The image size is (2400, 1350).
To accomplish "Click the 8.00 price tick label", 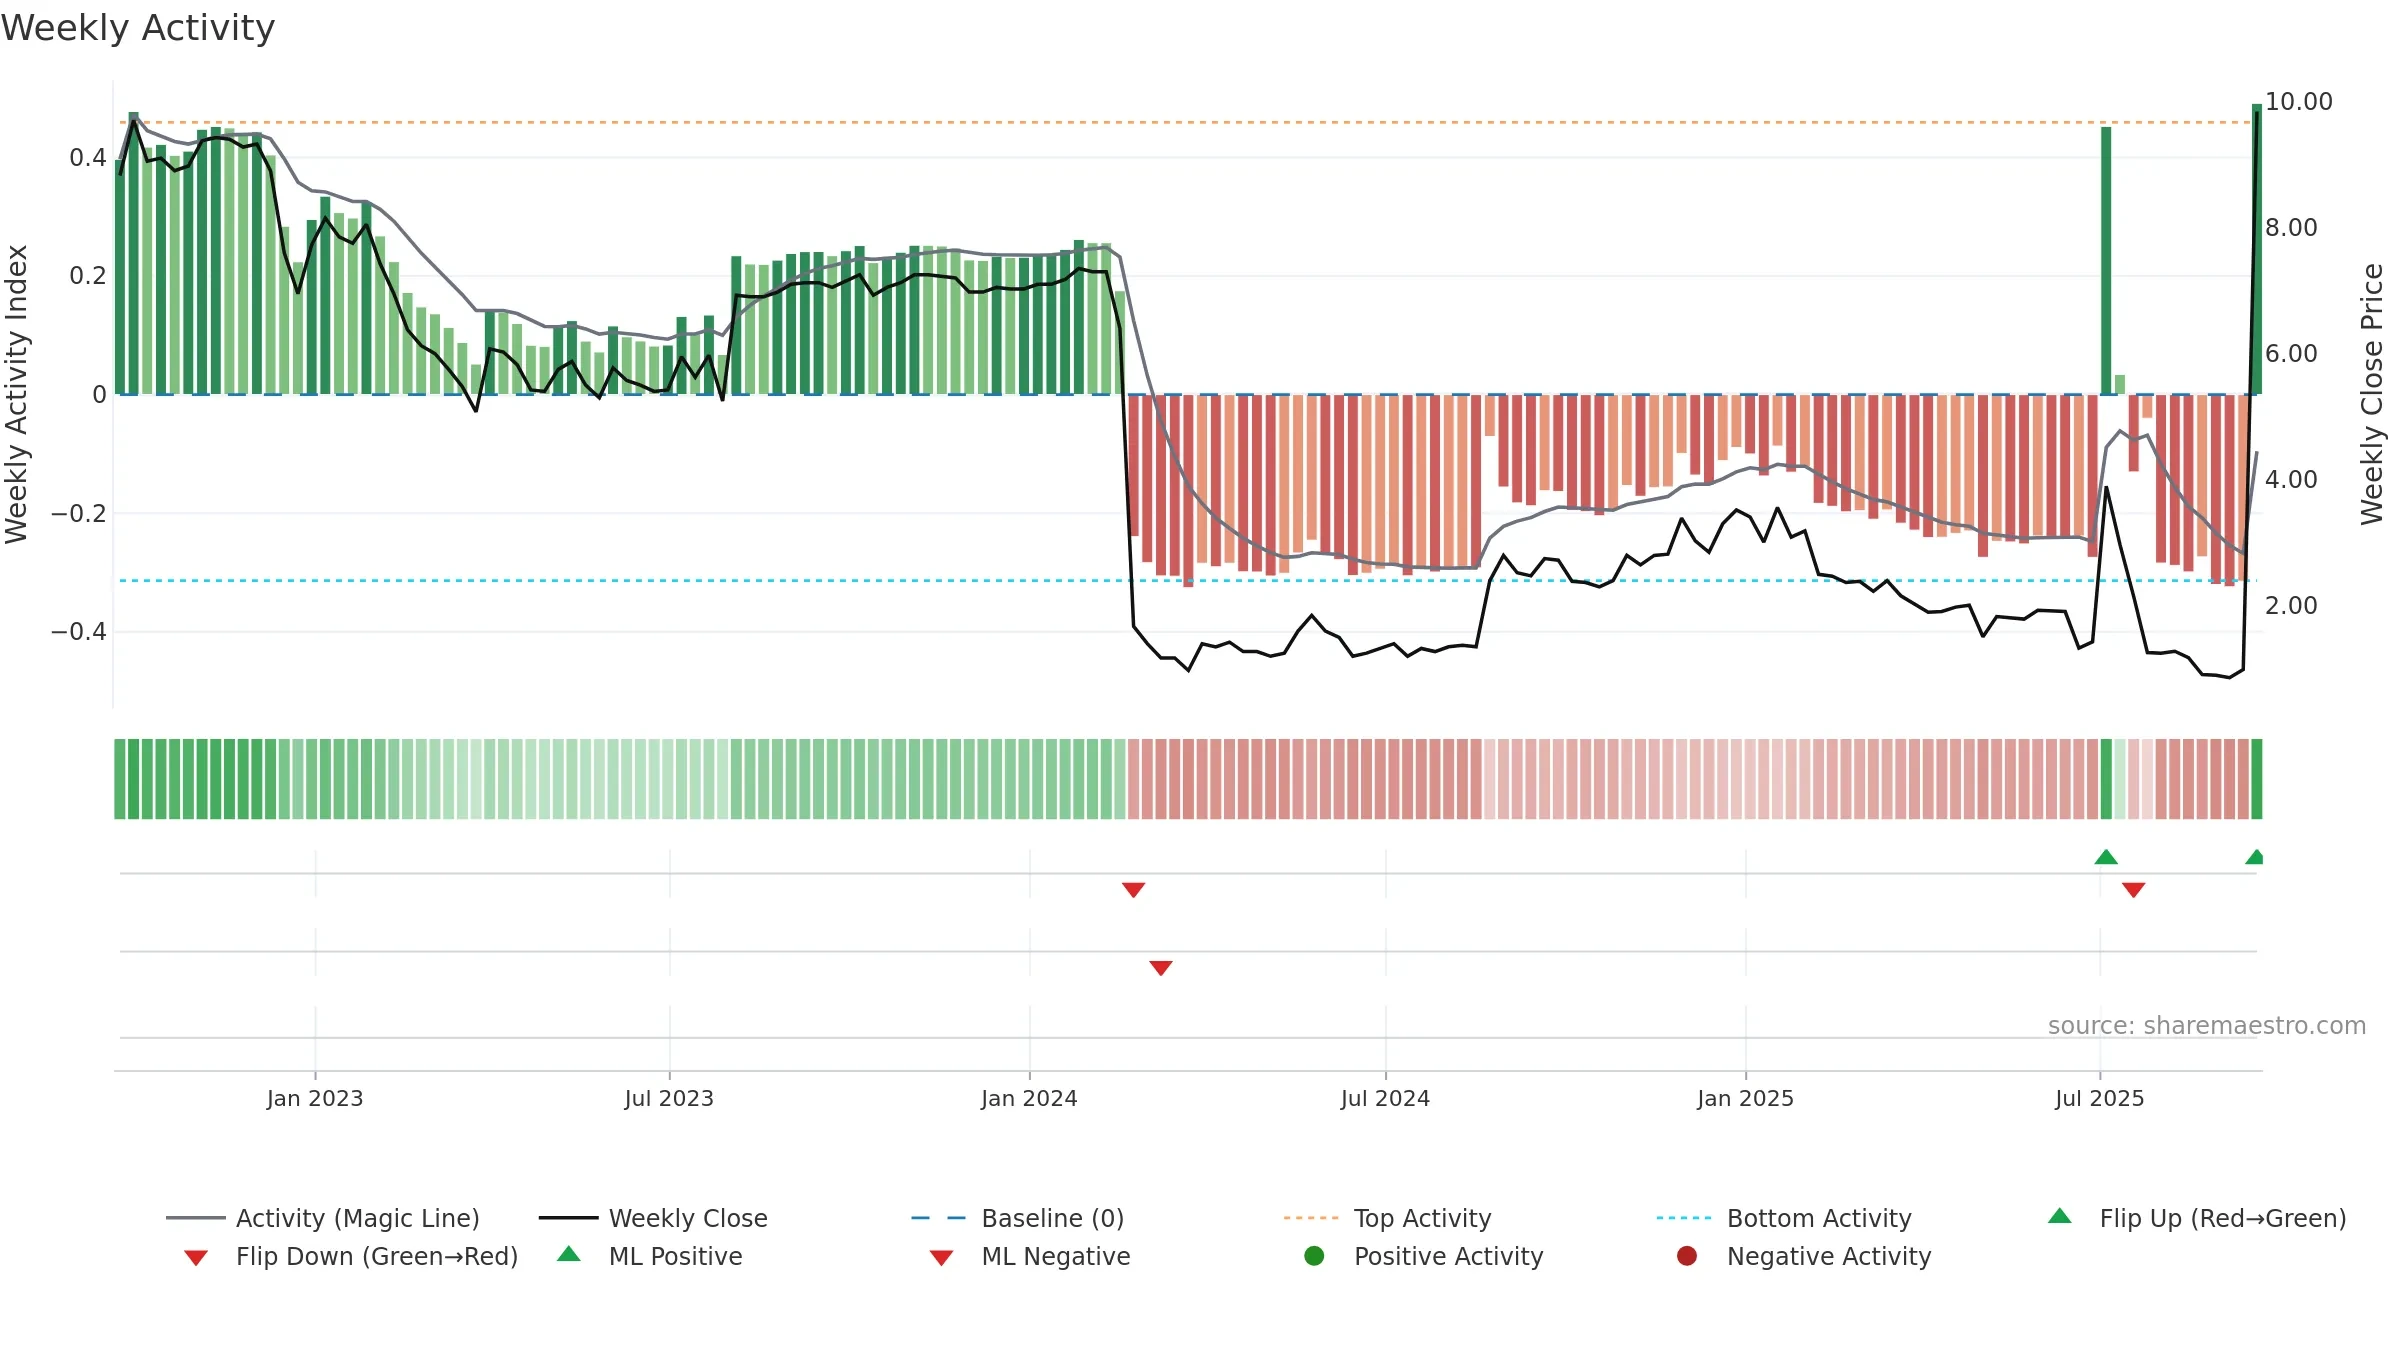I will point(2291,228).
